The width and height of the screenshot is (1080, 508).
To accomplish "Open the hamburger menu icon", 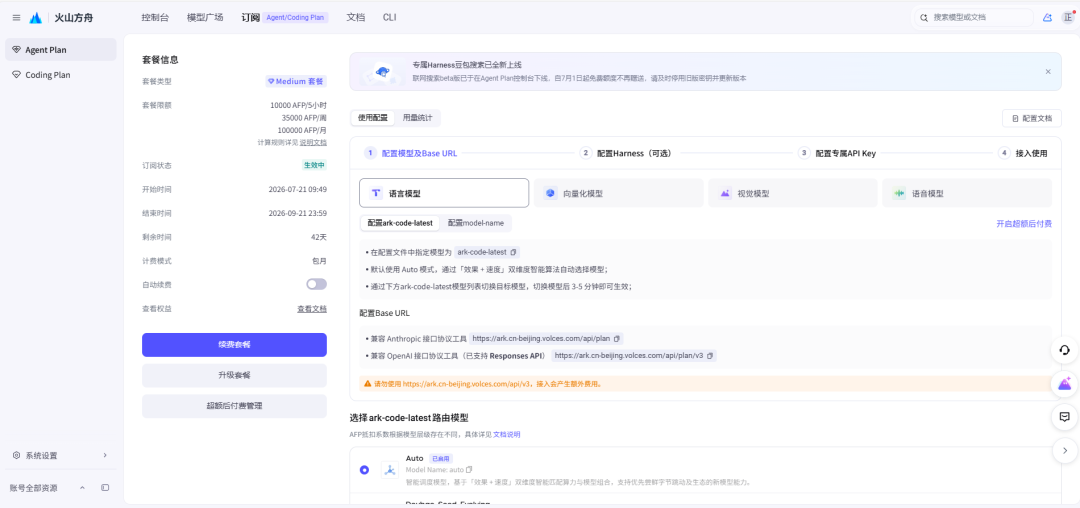I will point(17,18).
